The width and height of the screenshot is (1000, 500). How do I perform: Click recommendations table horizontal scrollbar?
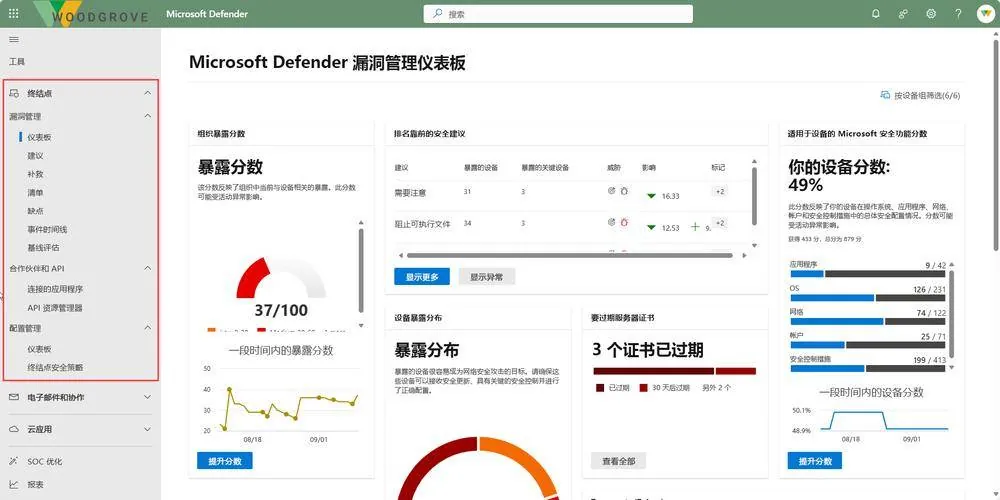tap(570, 256)
